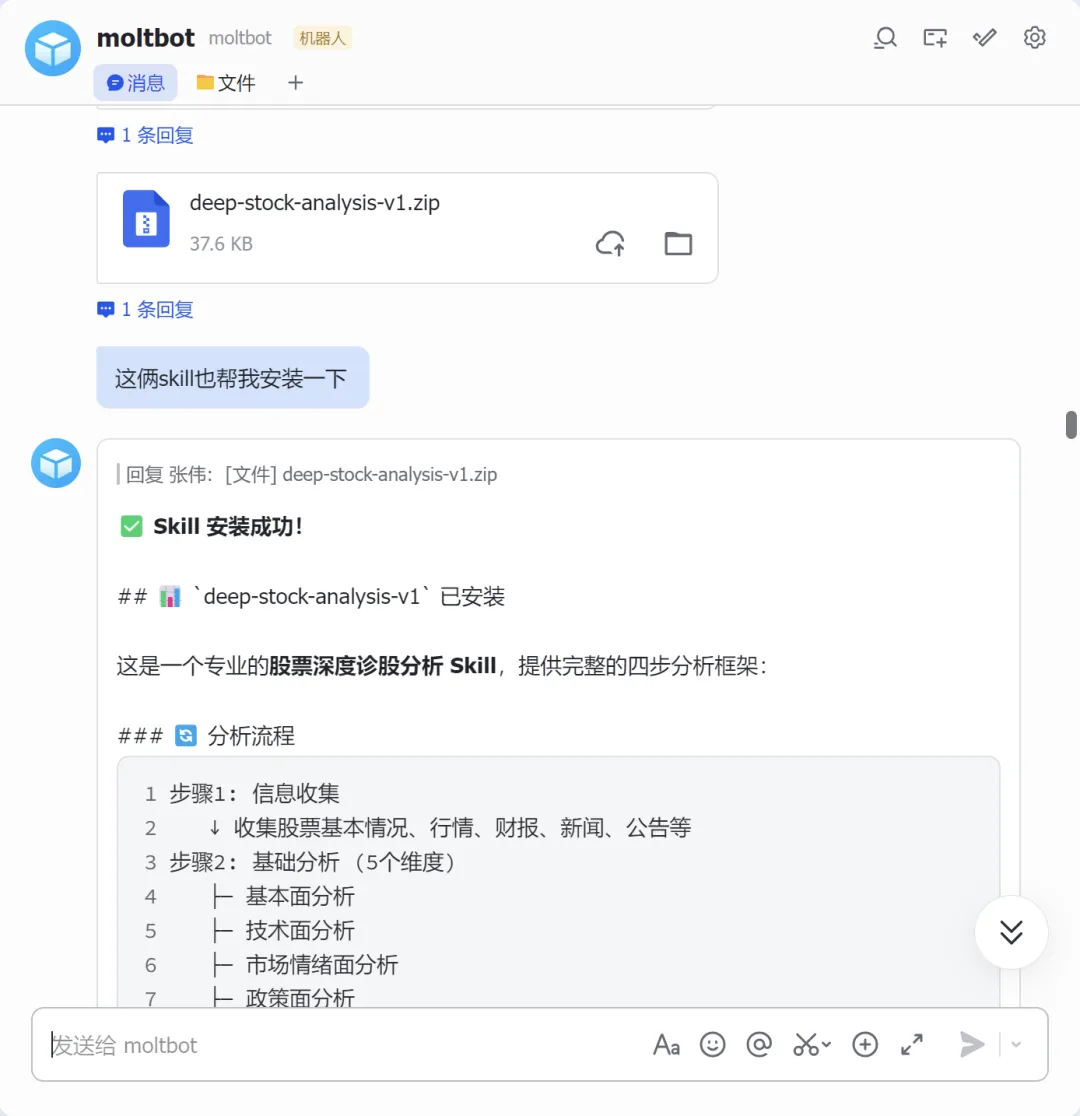Switch to the 消息 tab

point(135,83)
